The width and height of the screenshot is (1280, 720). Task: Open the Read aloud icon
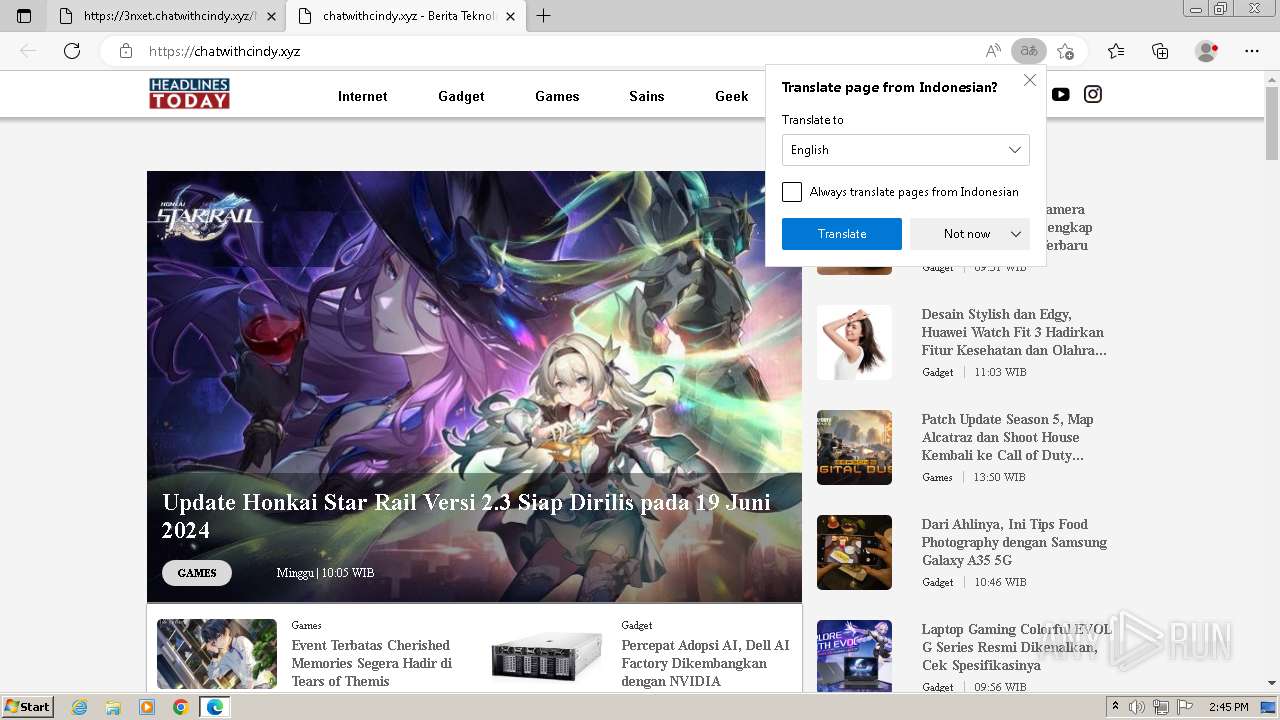(x=993, y=51)
